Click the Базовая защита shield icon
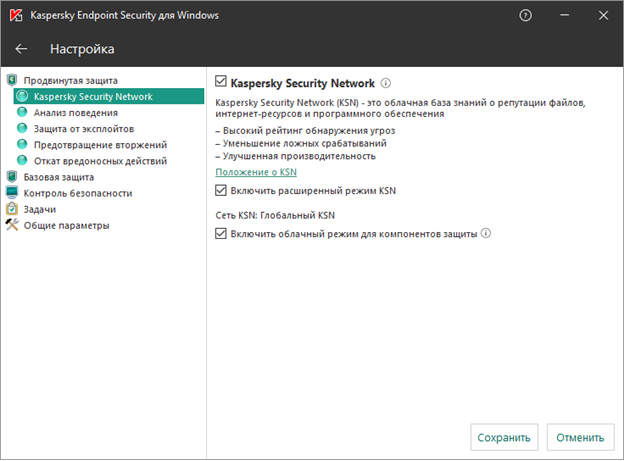 11,177
